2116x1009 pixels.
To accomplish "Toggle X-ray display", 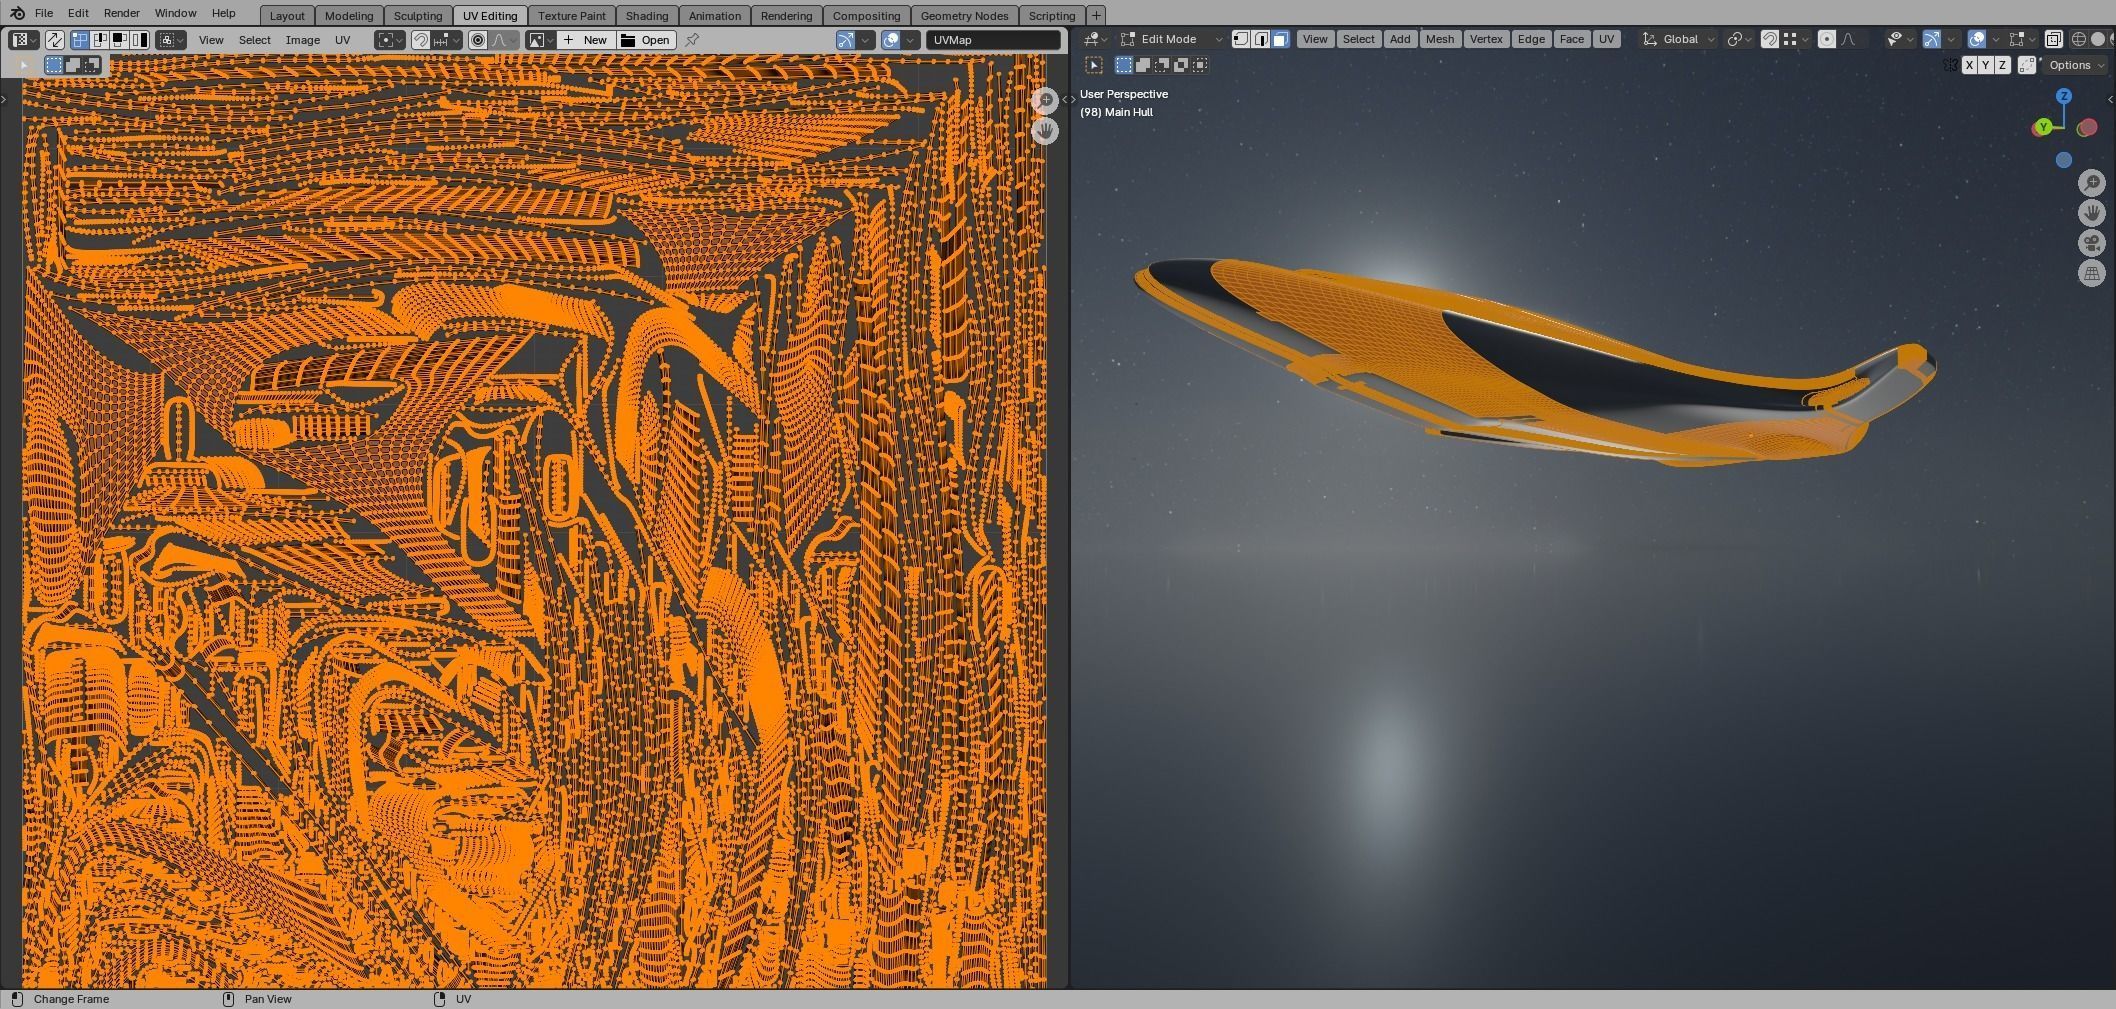I will tap(2053, 39).
